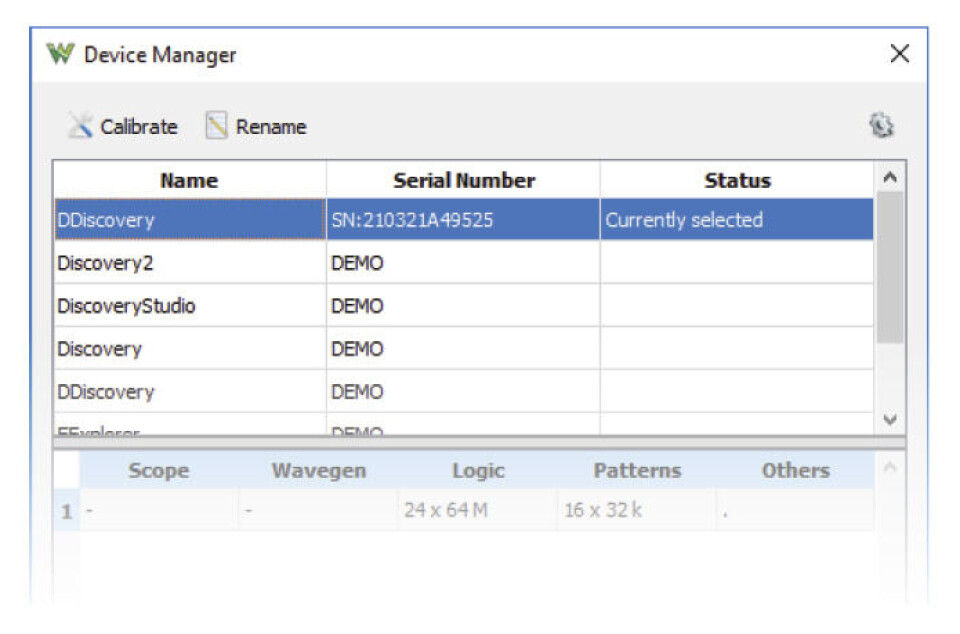Click the configuration list scroll up arrow
960x634 pixels.
pyautogui.click(x=890, y=468)
